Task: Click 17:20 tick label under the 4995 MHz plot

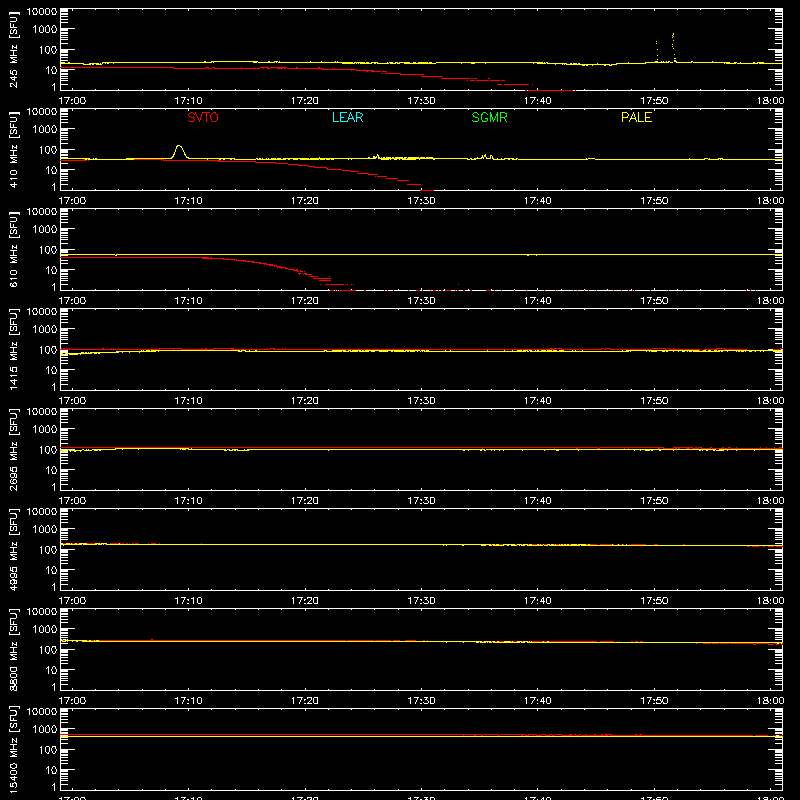Action: tap(305, 601)
